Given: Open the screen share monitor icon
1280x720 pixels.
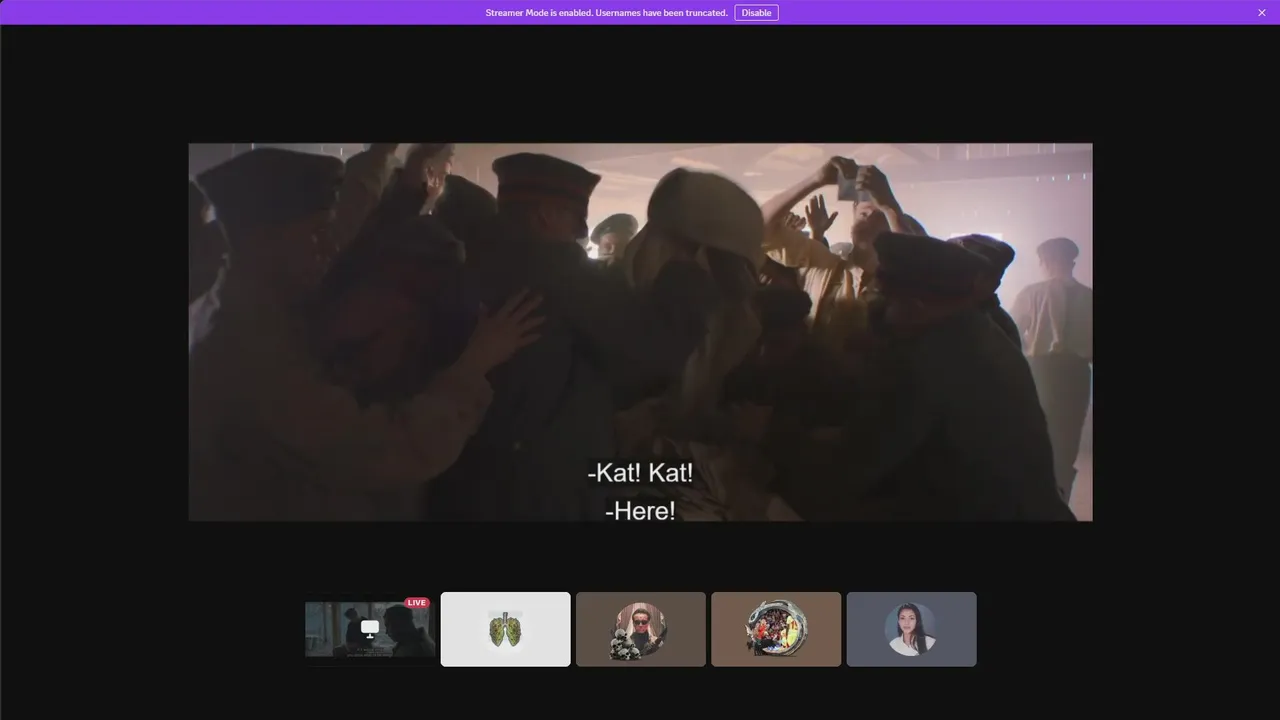Looking at the screenshot, I should pyautogui.click(x=370, y=629).
